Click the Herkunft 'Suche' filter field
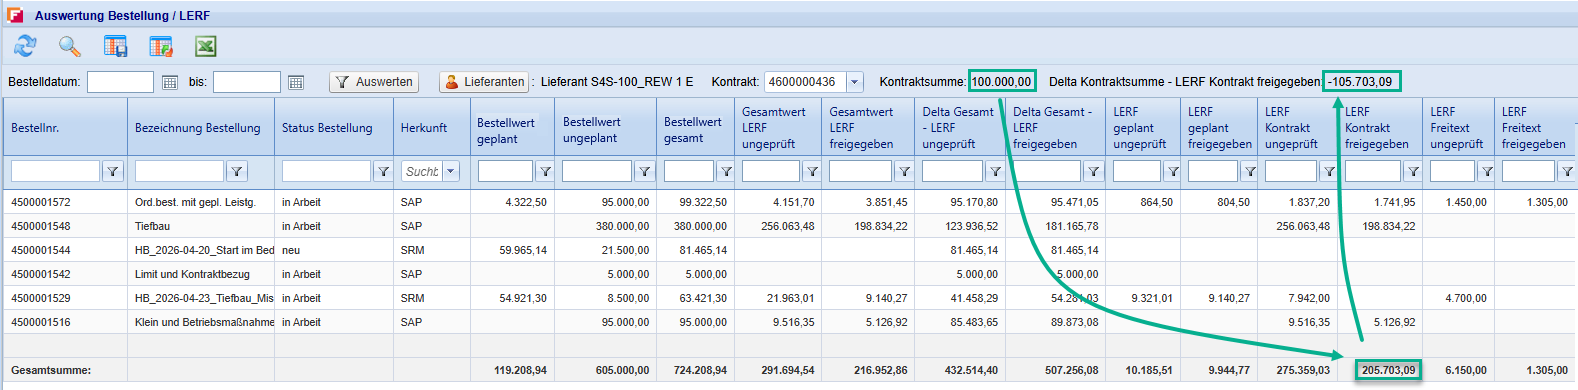Viewport: 1578px width, 390px height. pos(421,171)
